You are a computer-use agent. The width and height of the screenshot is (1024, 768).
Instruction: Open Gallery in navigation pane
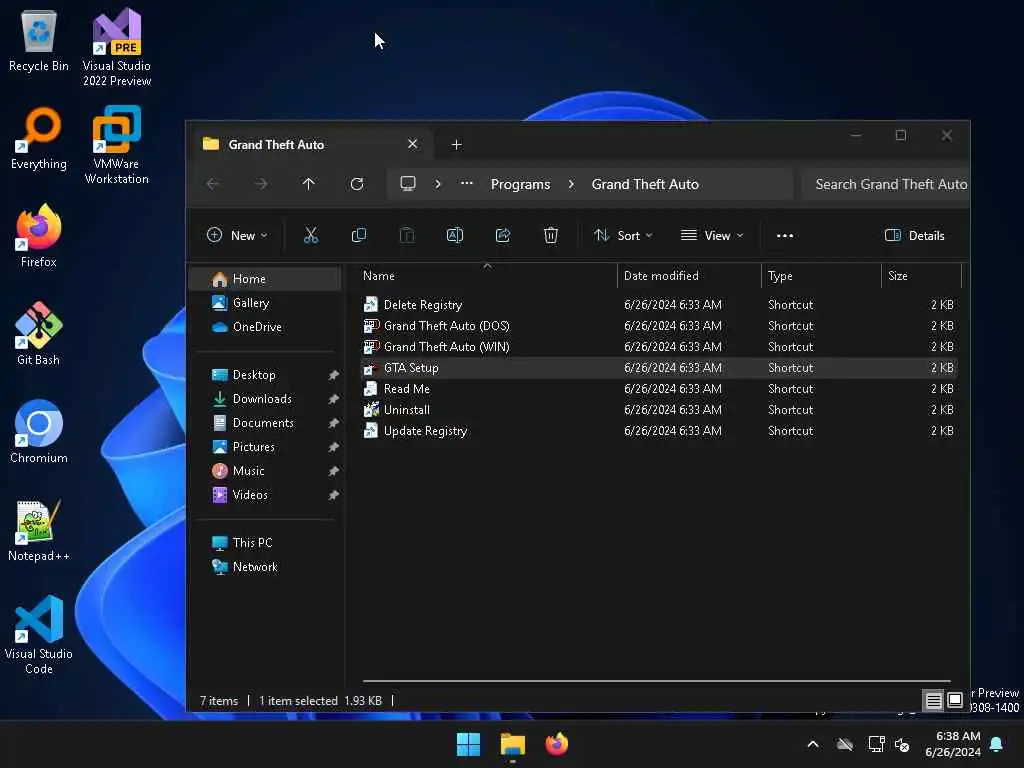click(x=264, y=303)
